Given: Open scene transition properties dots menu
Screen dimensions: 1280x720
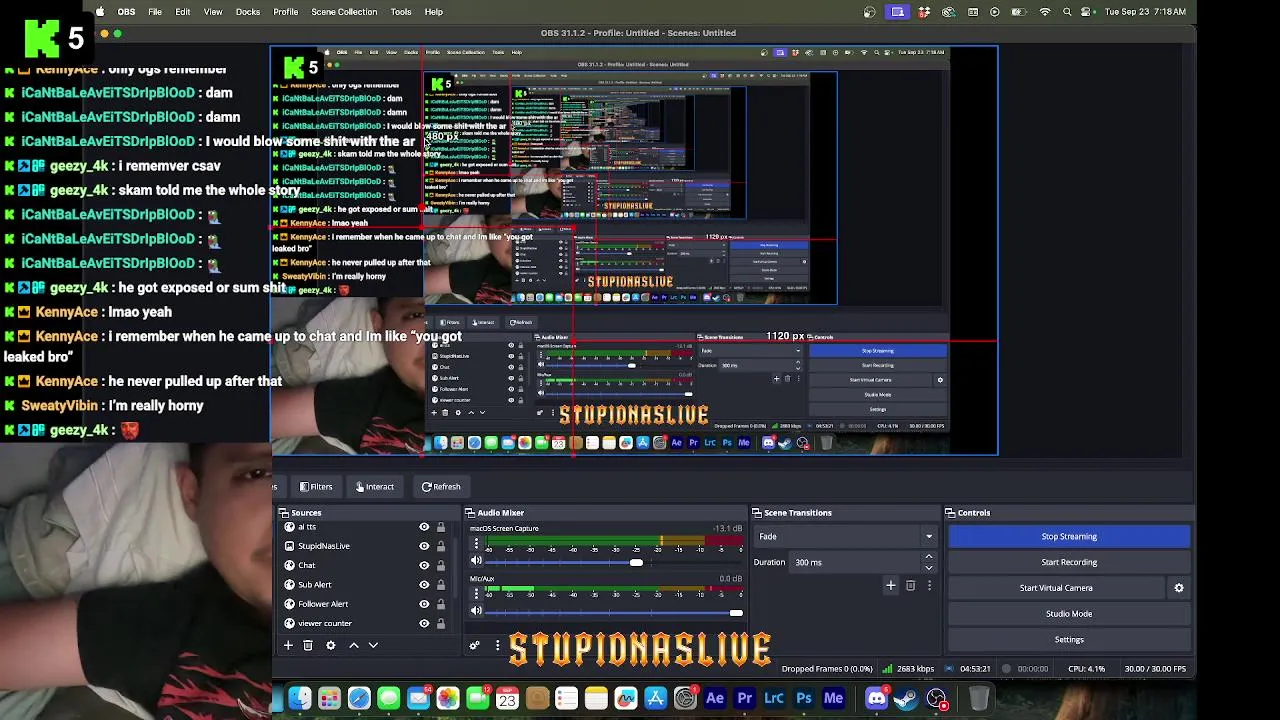Looking at the screenshot, I should (x=929, y=586).
